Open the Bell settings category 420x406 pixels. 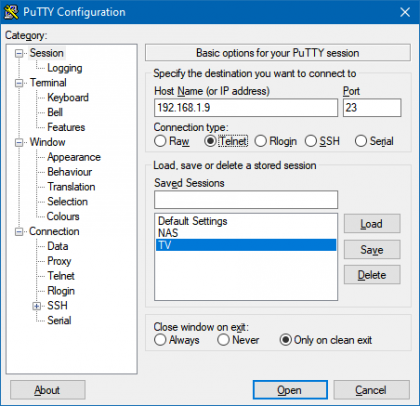[x=55, y=112]
